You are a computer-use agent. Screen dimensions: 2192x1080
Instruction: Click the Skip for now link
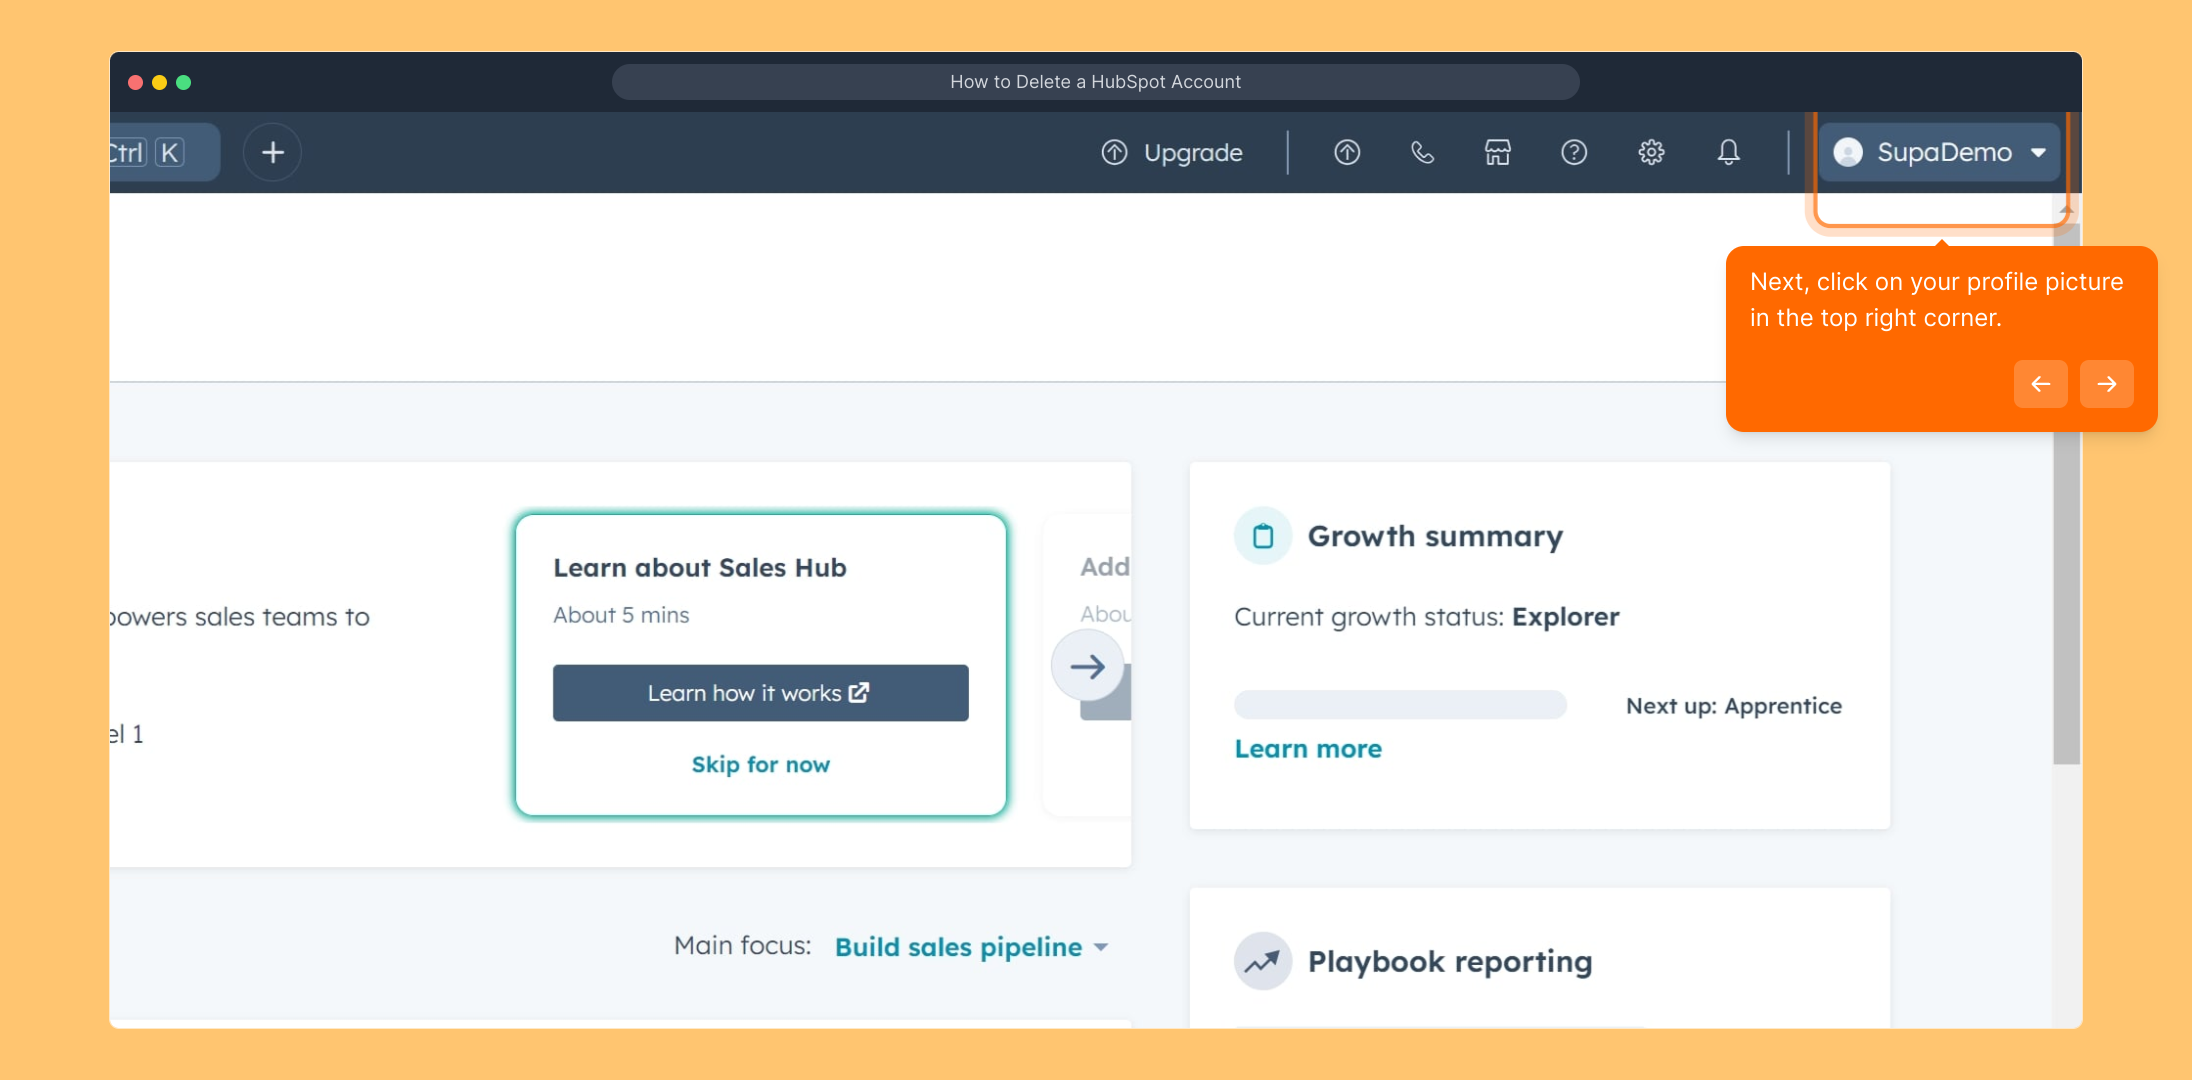pyautogui.click(x=760, y=765)
